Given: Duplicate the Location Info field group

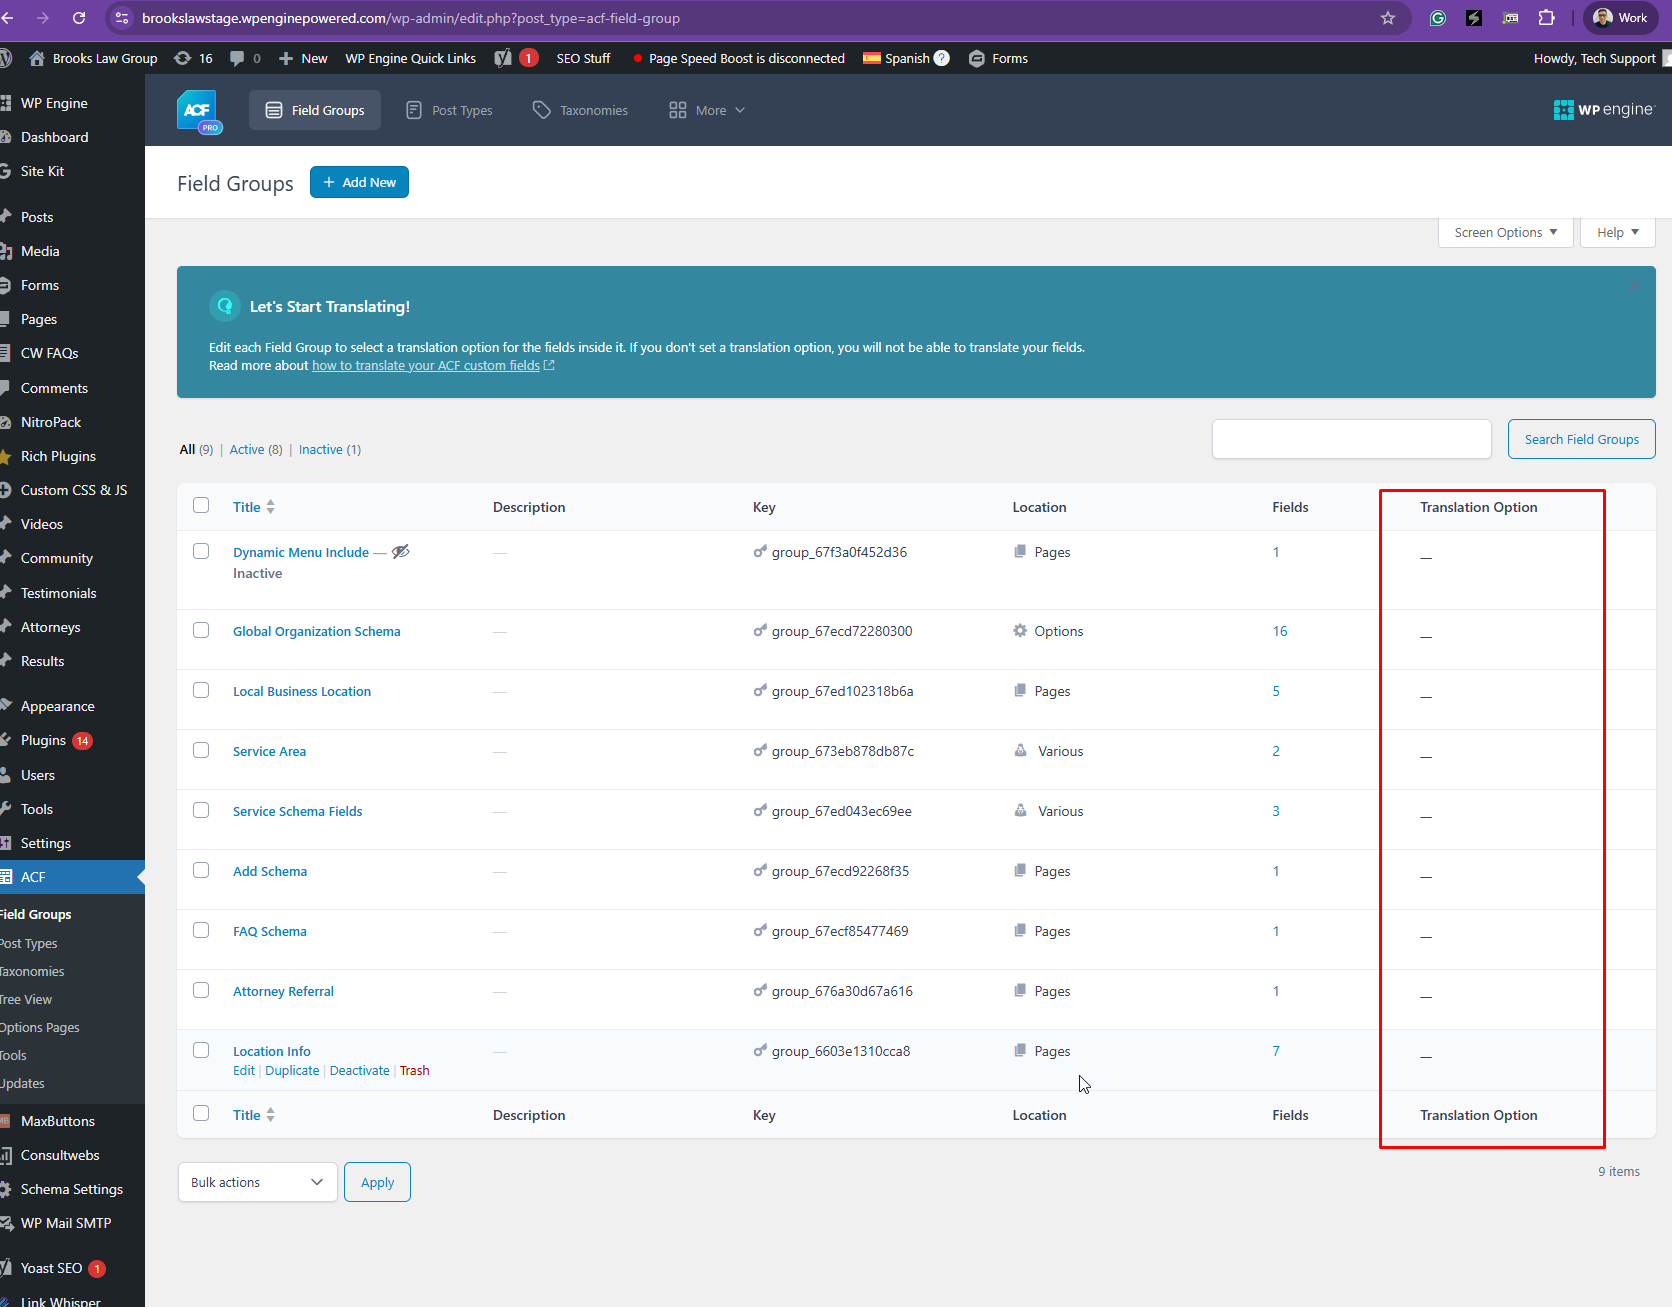Looking at the screenshot, I should click(x=292, y=1070).
